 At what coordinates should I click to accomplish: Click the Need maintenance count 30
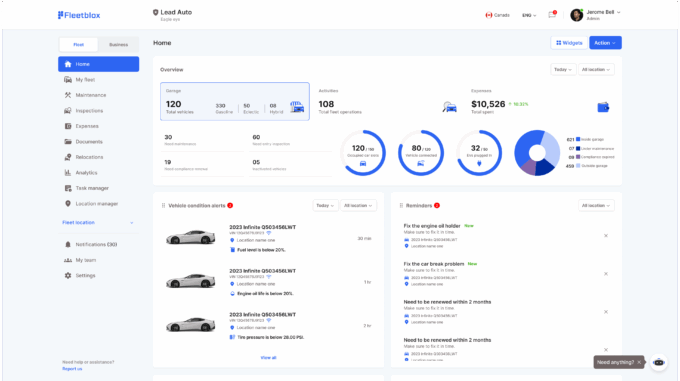[x=168, y=137]
